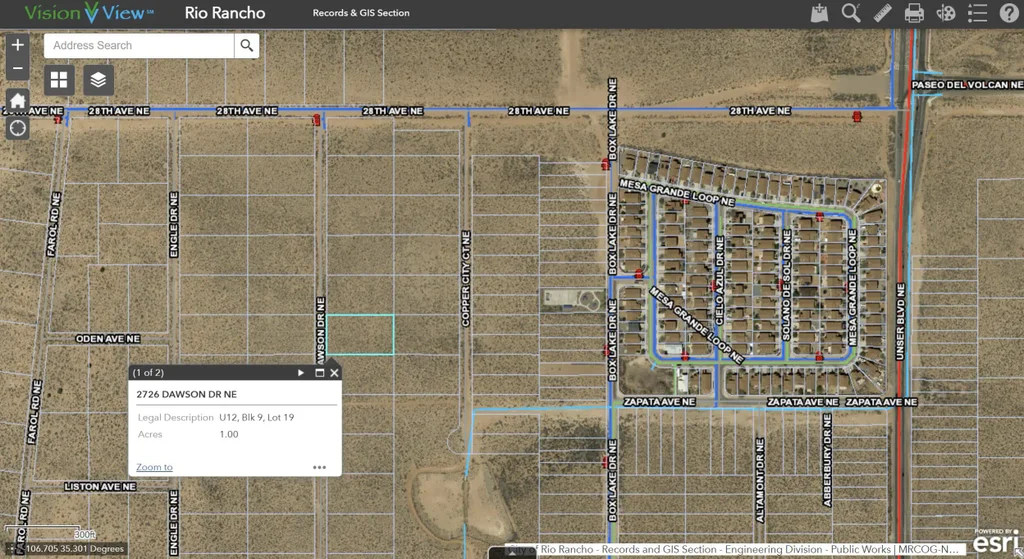Image resolution: width=1024 pixels, height=559 pixels.
Task: Return to default extent with Home button
Action: tap(17, 101)
